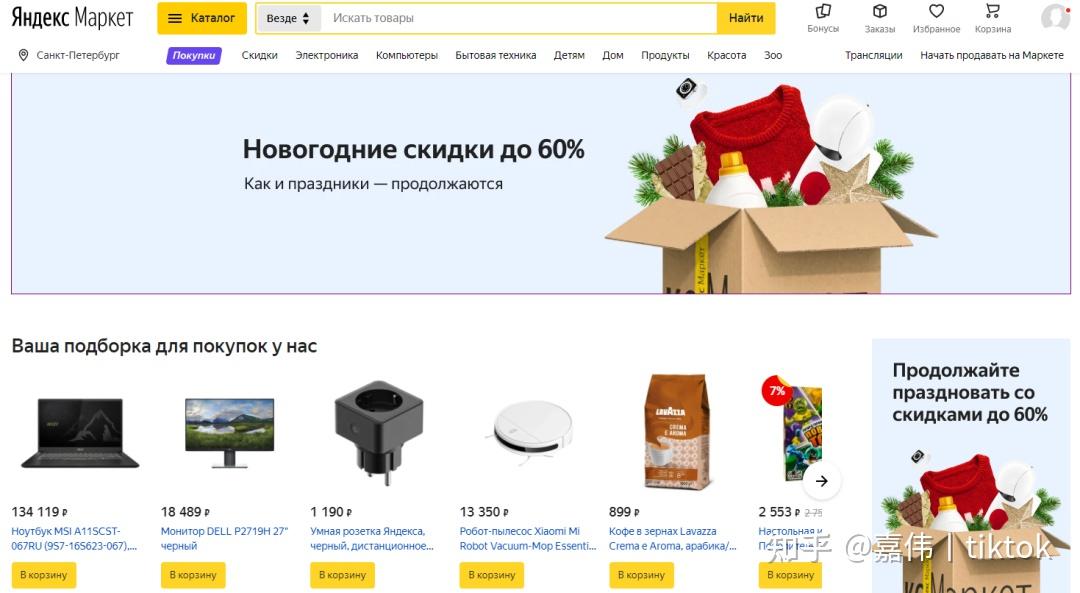1080x593 pixels.
Task: Click the Найти search button
Action: tap(746, 19)
